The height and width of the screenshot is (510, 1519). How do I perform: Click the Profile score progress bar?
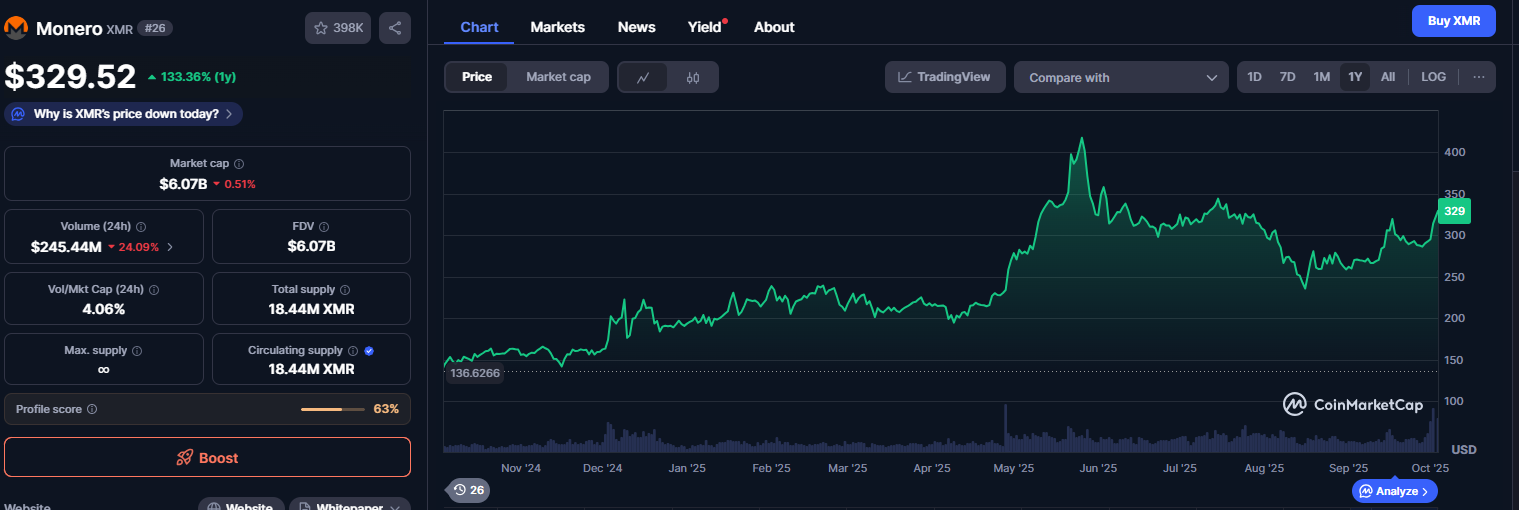click(x=334, y=409)
